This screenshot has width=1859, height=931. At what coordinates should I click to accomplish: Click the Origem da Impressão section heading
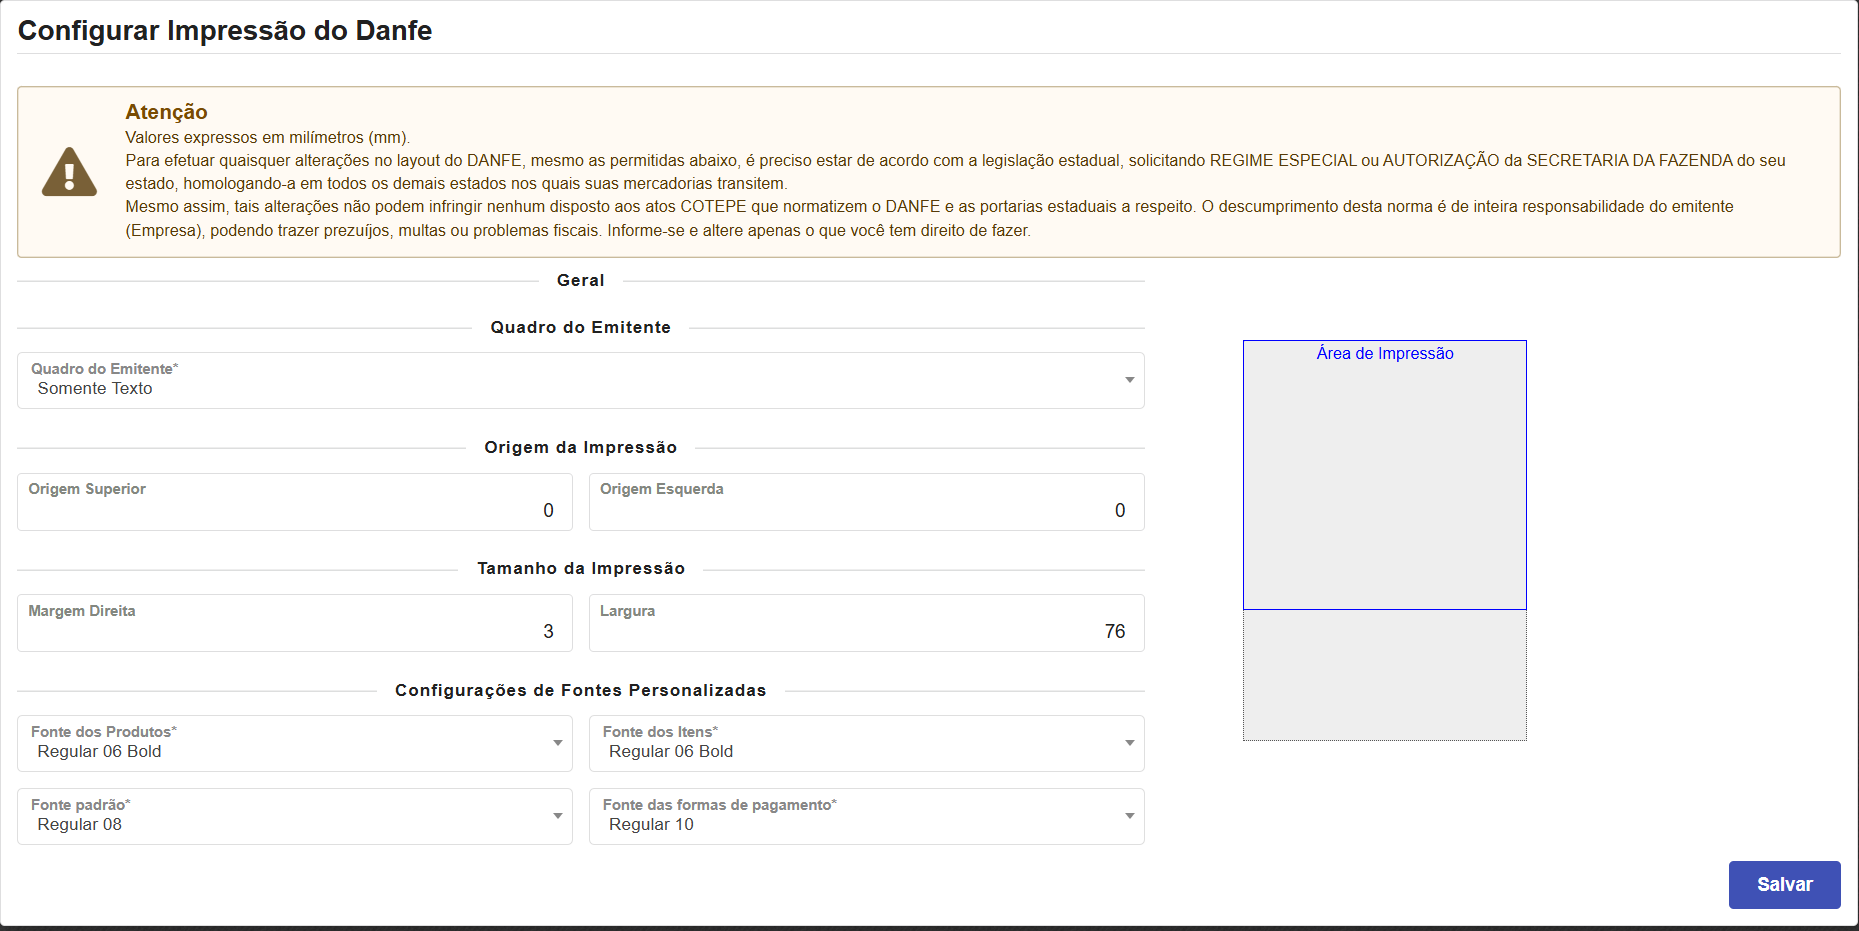tap(580, 448)
